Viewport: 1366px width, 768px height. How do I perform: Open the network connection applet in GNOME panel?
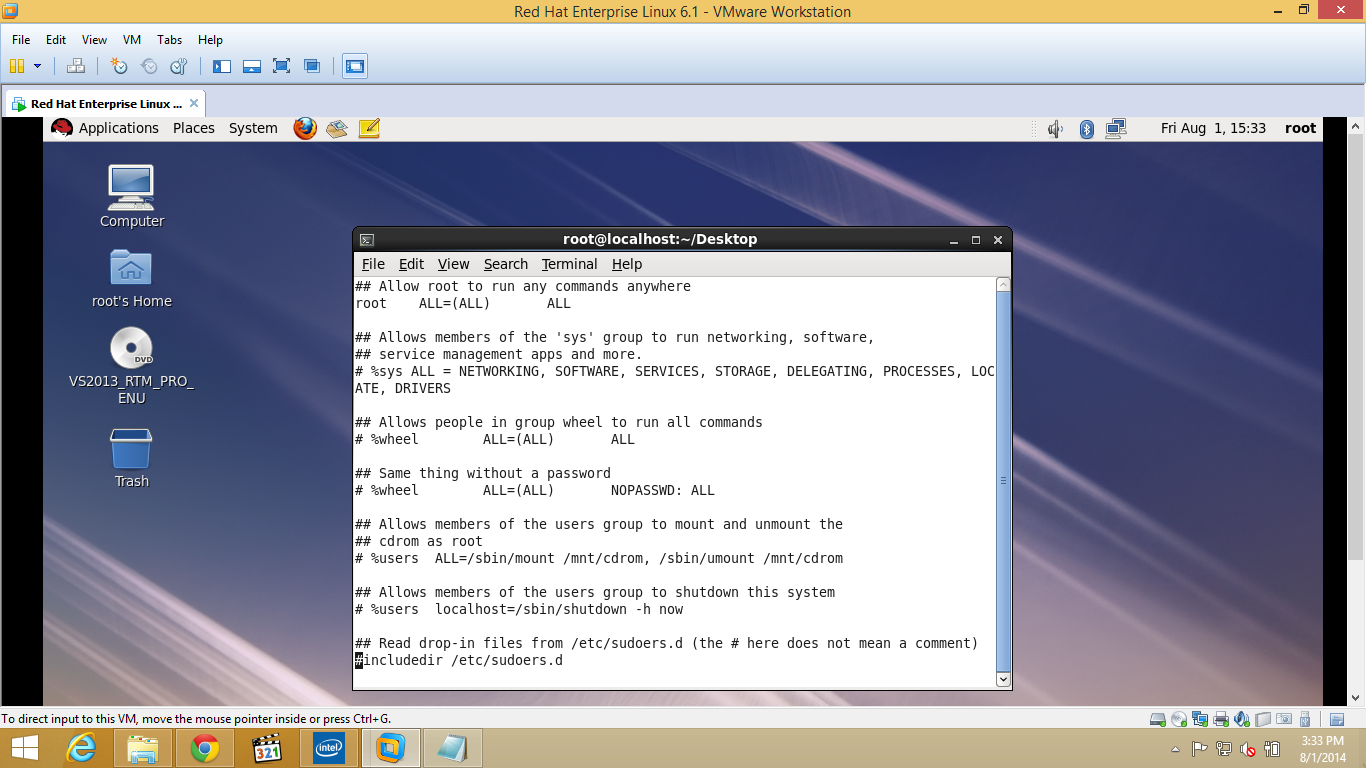(1116, 128)
